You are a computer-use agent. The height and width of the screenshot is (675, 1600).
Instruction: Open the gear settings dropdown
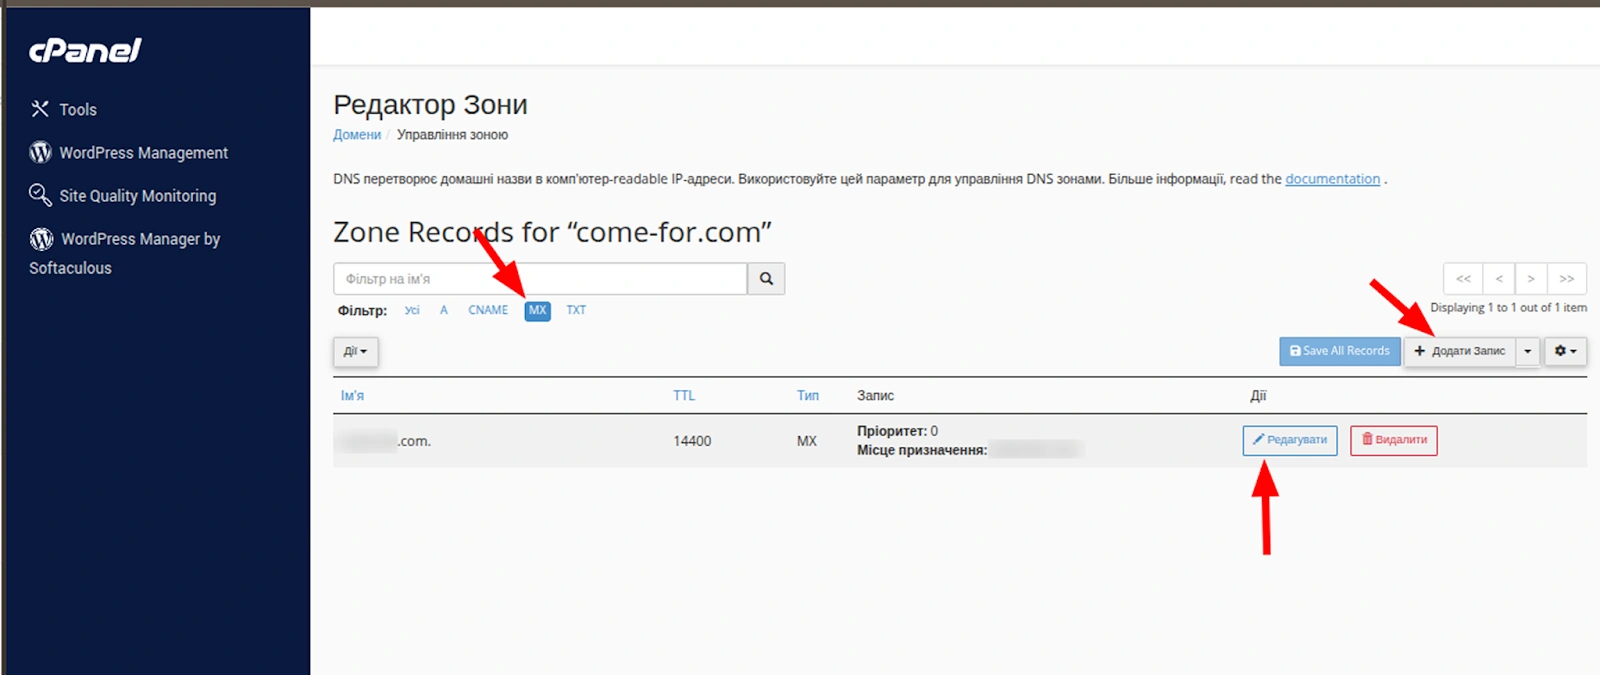point(1566,351)
